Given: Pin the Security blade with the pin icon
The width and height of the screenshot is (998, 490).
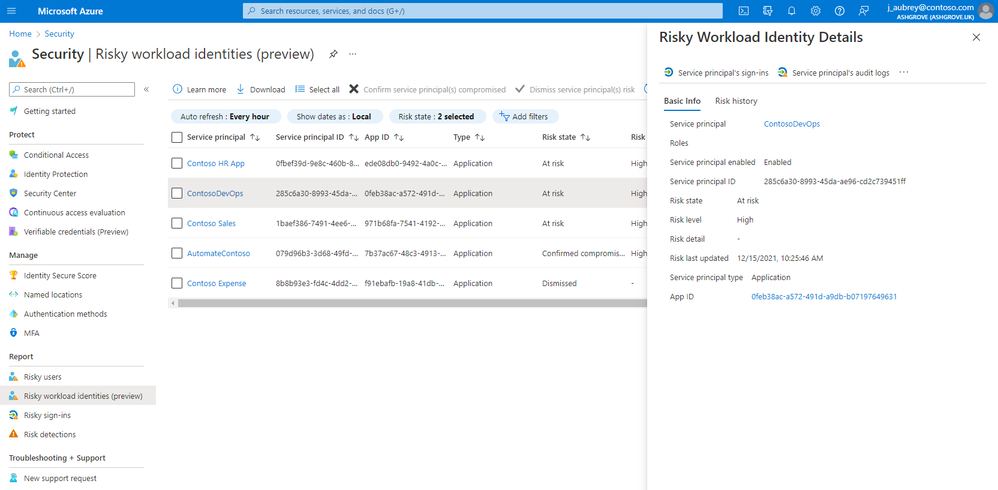Looking at the screenshot, I should tap(333, 54).
